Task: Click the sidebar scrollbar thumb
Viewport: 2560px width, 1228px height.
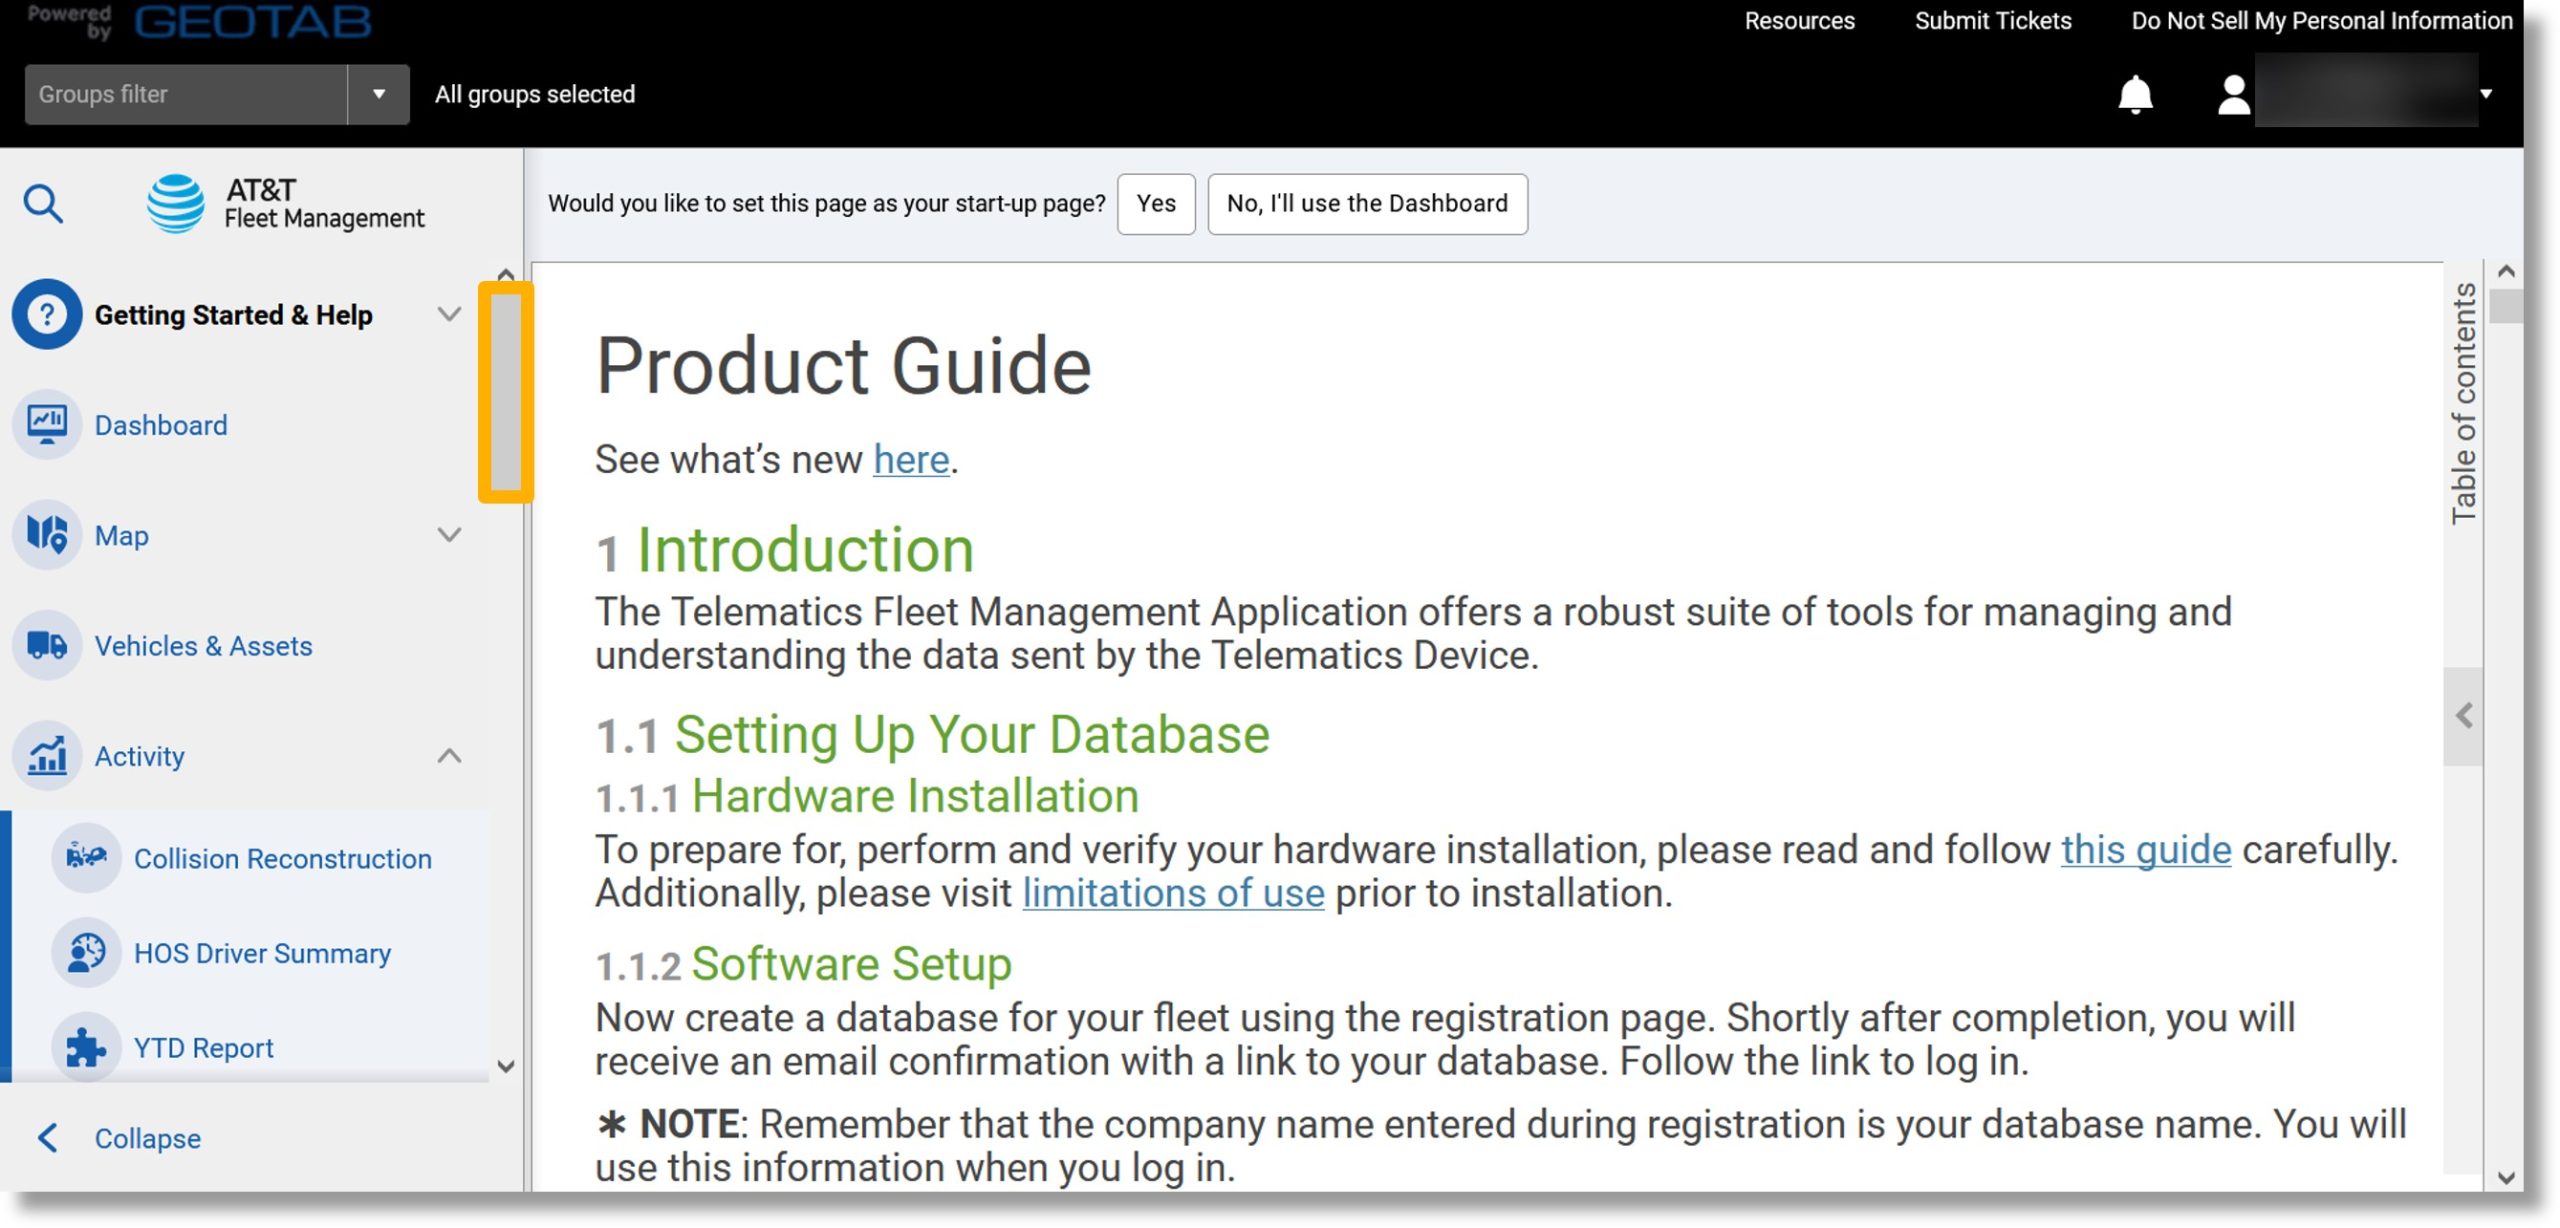Action: tap(505, 391)
